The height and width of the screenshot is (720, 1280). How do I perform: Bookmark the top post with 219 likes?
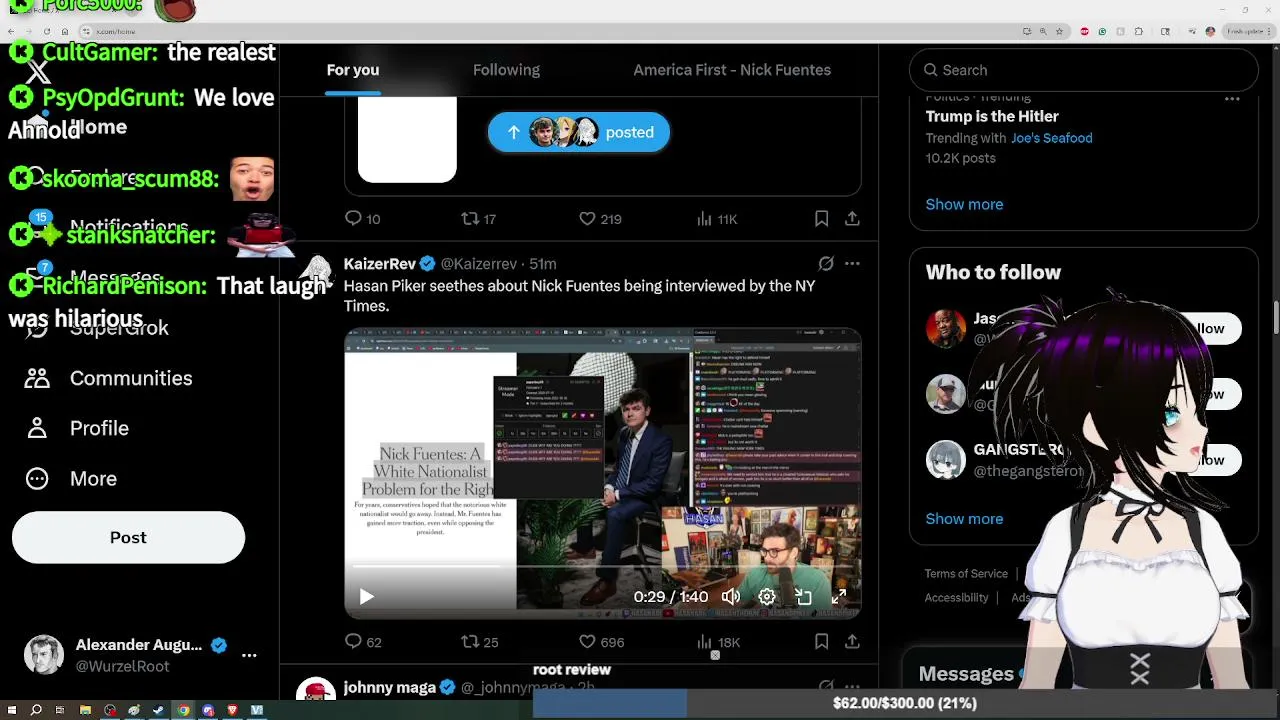[x=821, y=218]
